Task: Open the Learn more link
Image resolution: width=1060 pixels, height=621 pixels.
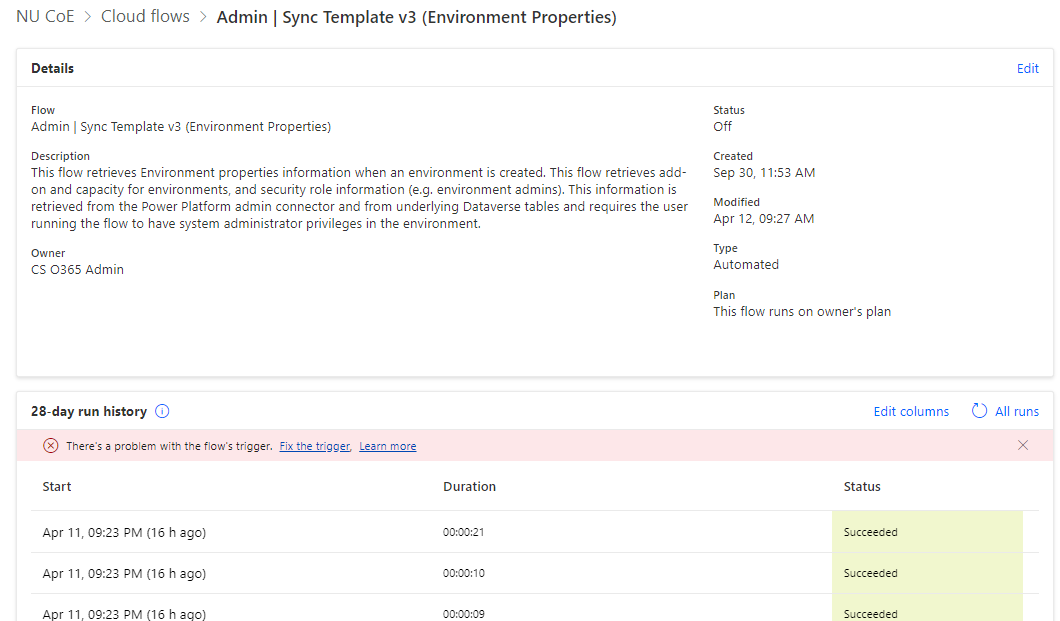Action: click(387, 445)
